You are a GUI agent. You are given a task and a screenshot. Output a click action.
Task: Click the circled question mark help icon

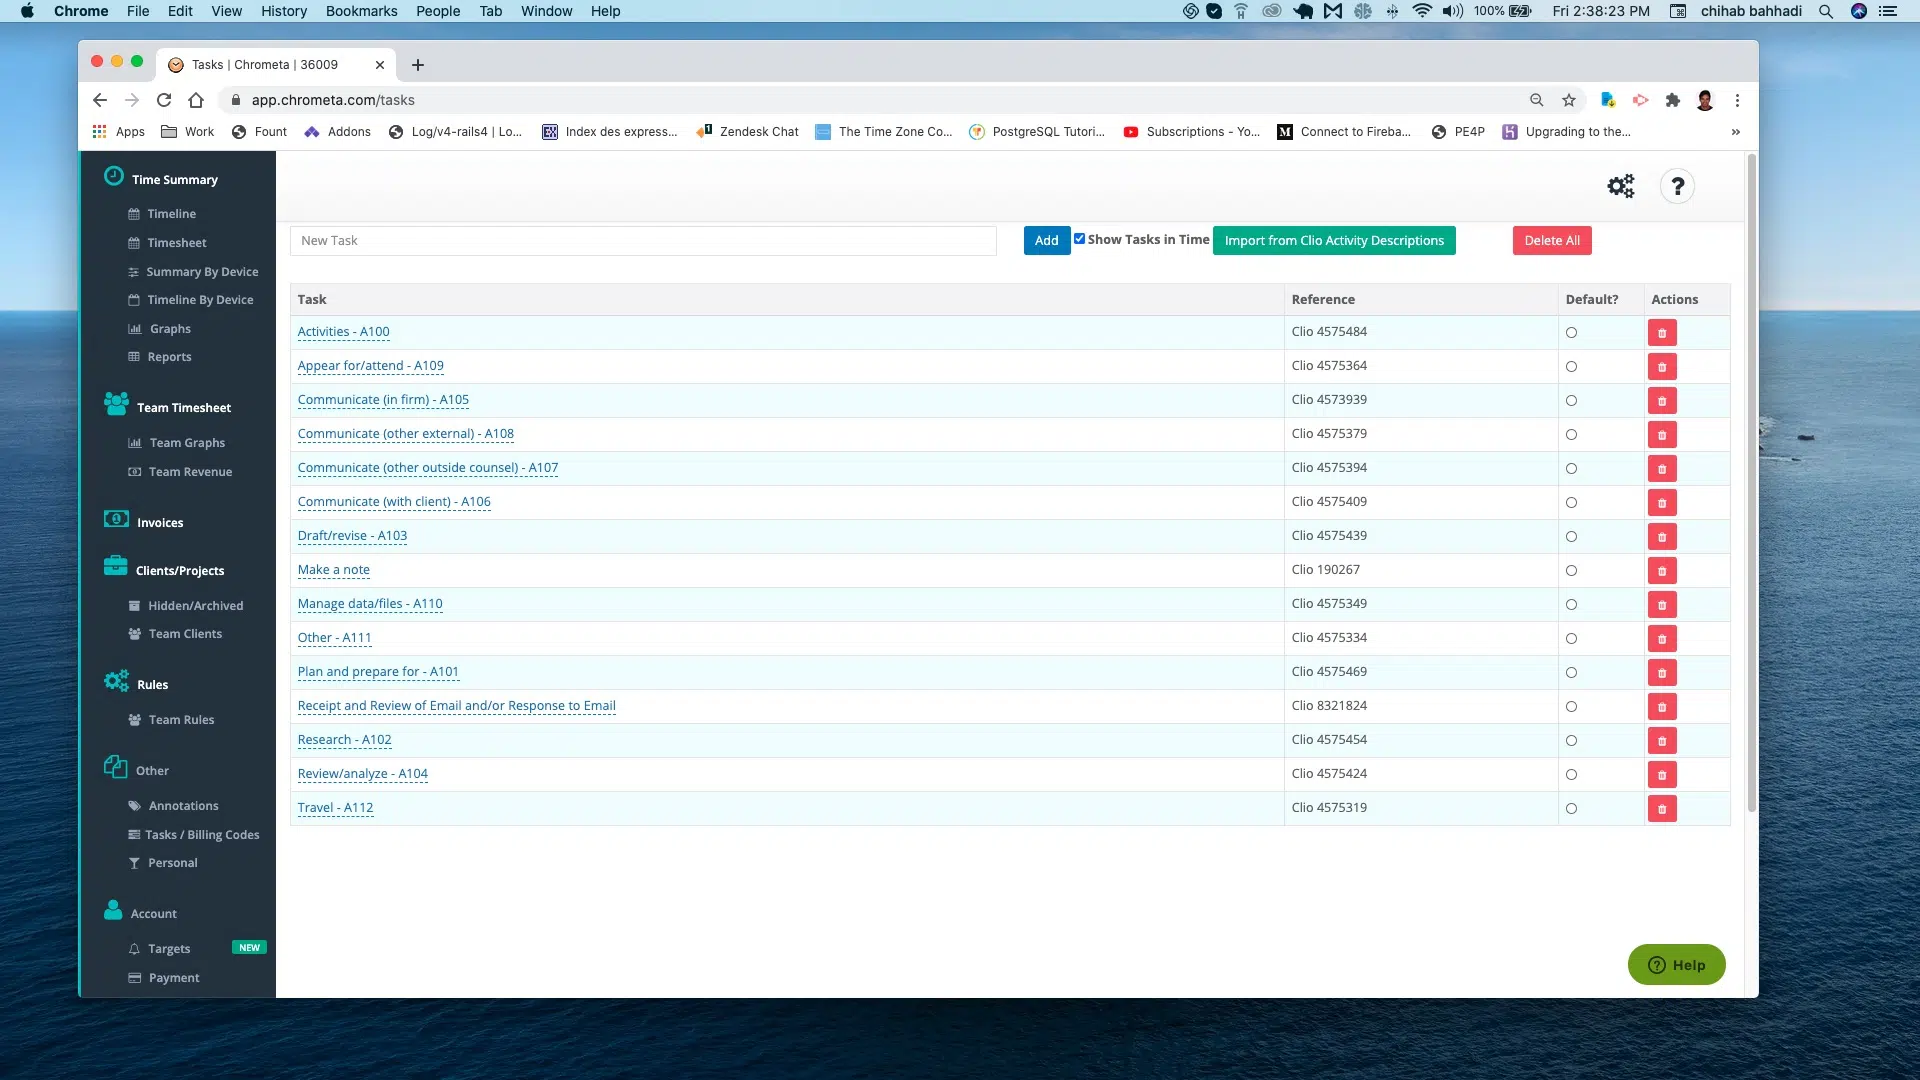point(1677,186)
